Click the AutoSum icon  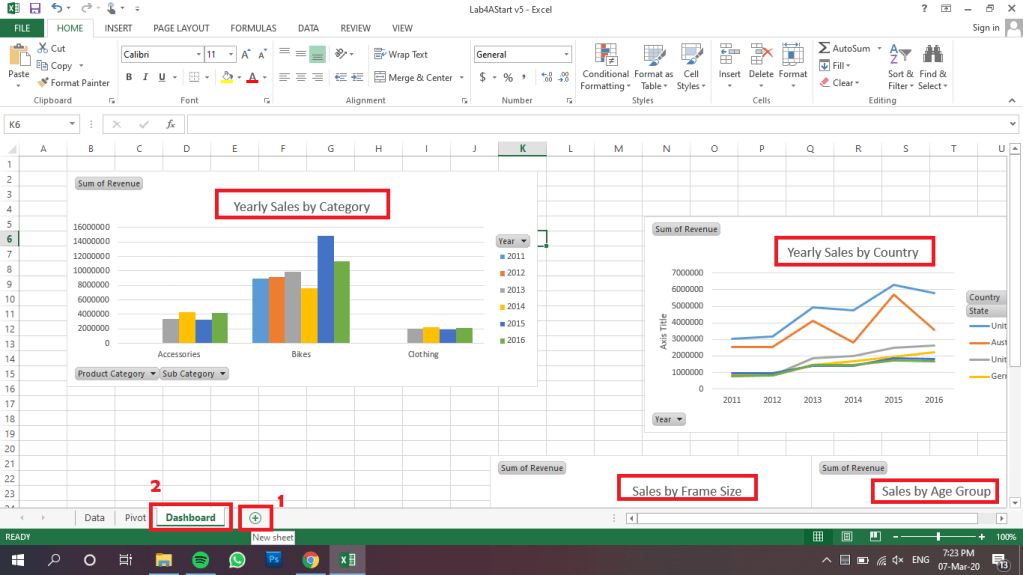click(x=824, y=48)
